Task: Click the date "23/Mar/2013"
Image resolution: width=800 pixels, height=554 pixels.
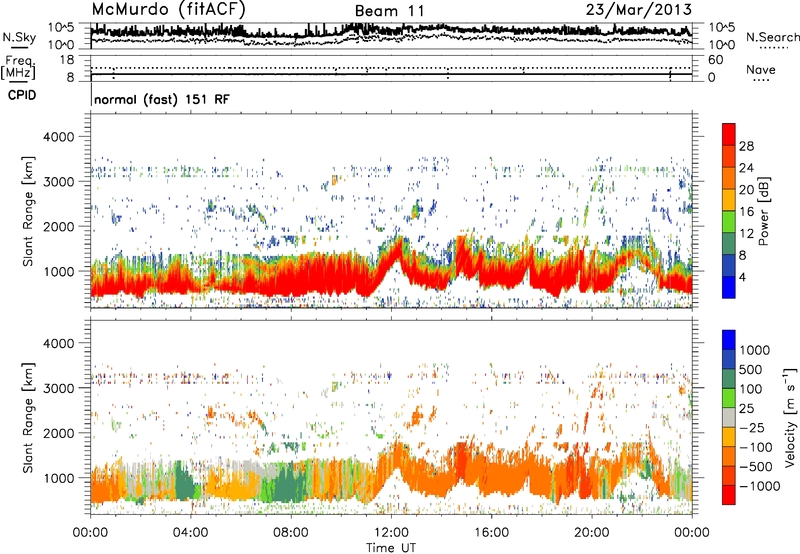Action: (x=638, y=10)
